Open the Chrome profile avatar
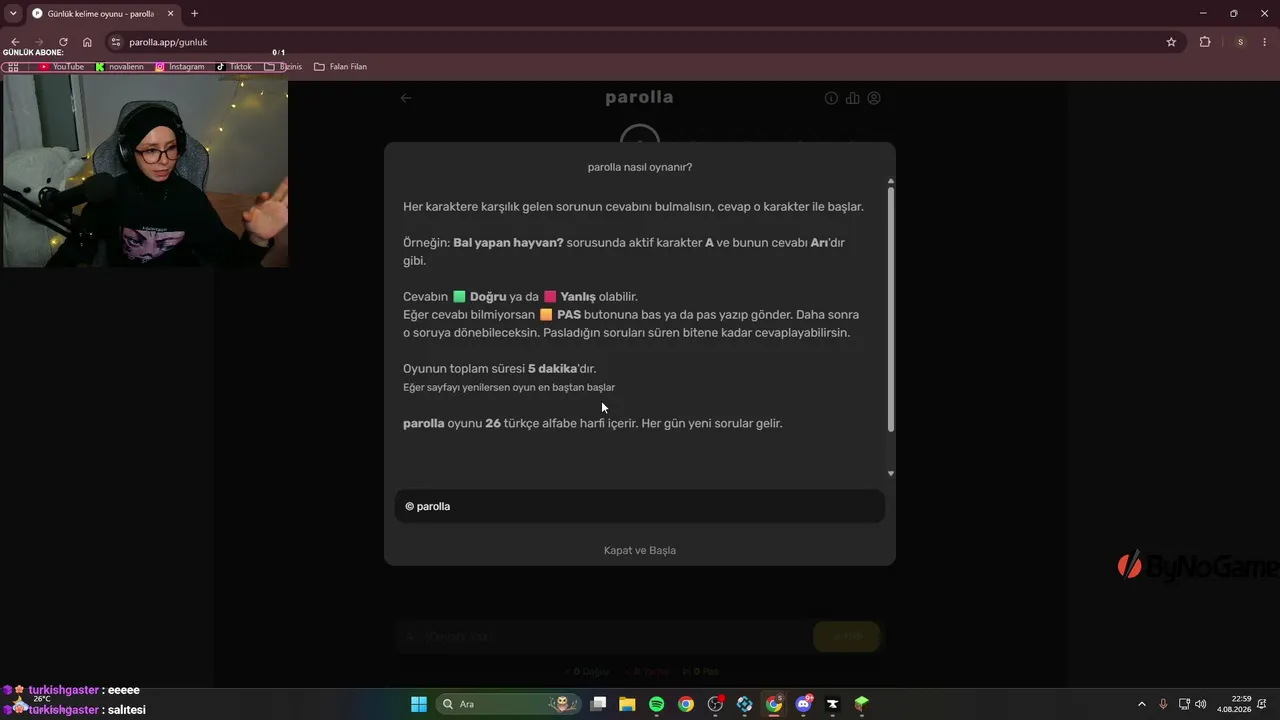 1240,42
